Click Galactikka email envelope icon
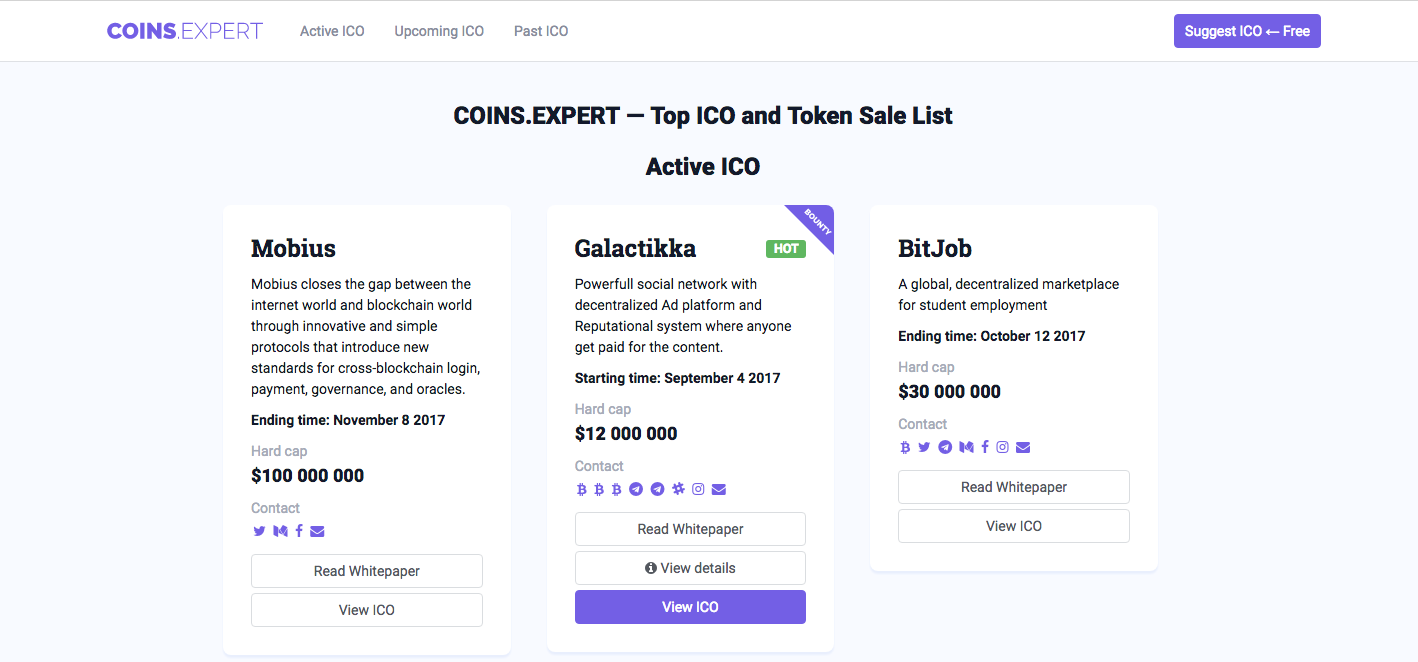Screen dimensions: 1418x662 coord(719,489)
